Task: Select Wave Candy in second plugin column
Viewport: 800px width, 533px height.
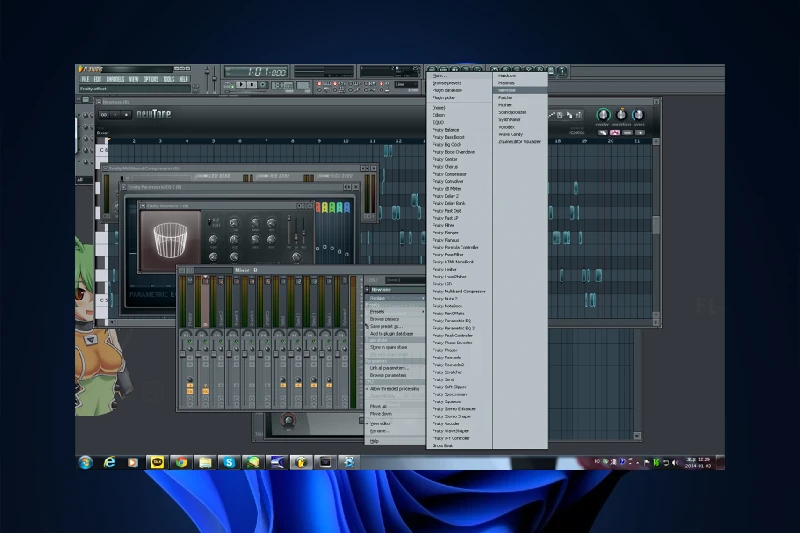Action: click(x=520, y=134)
